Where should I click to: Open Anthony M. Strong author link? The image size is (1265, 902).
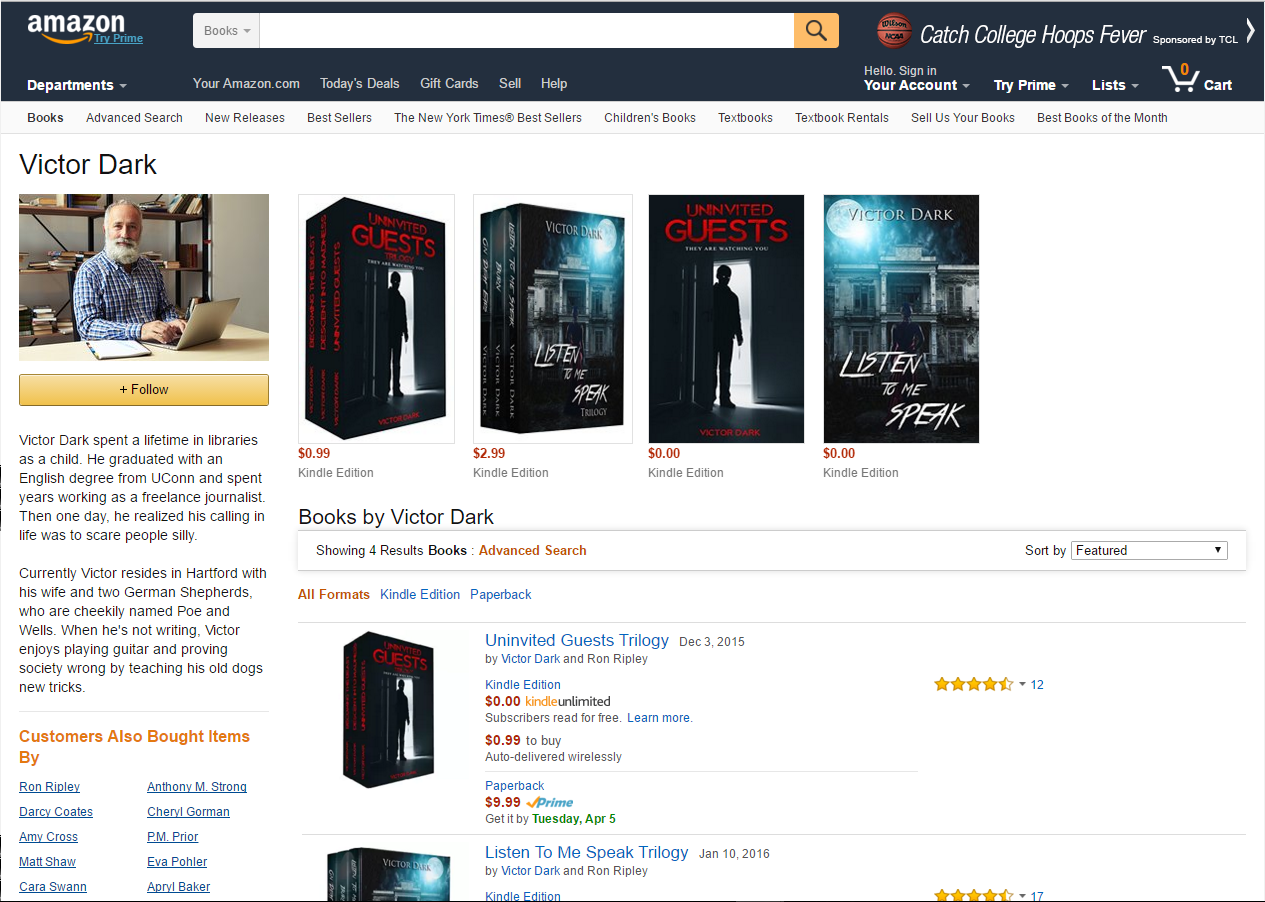point(197,787)
